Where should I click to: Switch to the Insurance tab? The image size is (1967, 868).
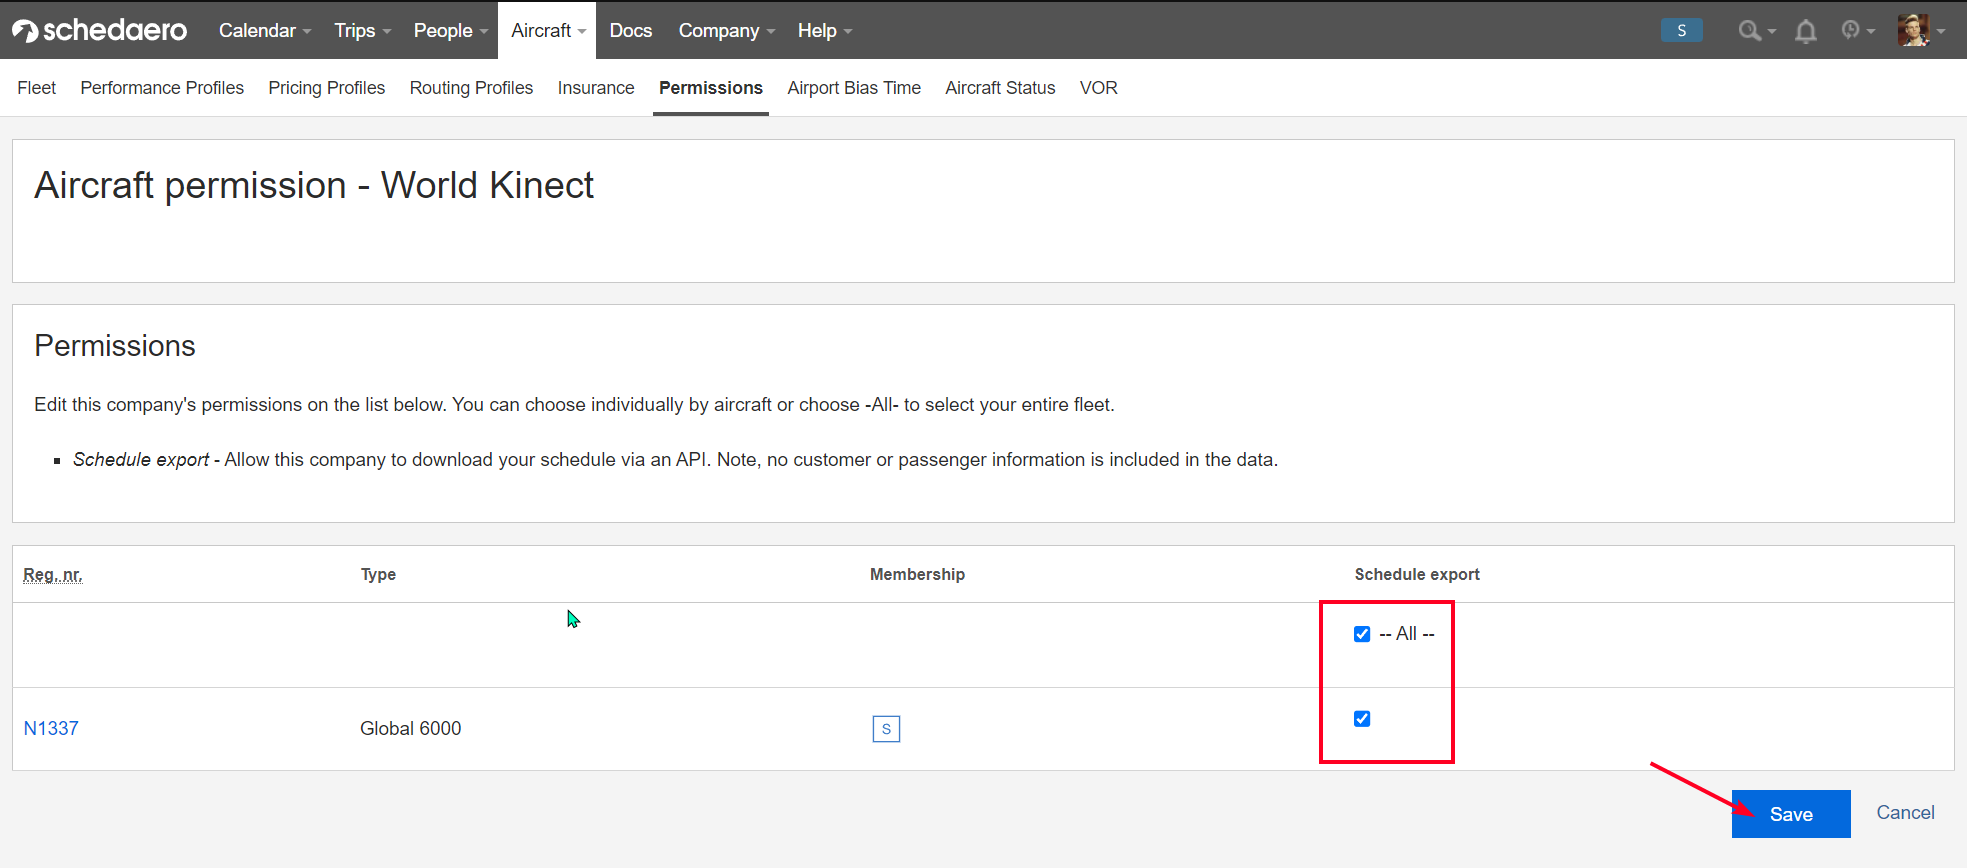pyautogui.click(x=596, y=88)
